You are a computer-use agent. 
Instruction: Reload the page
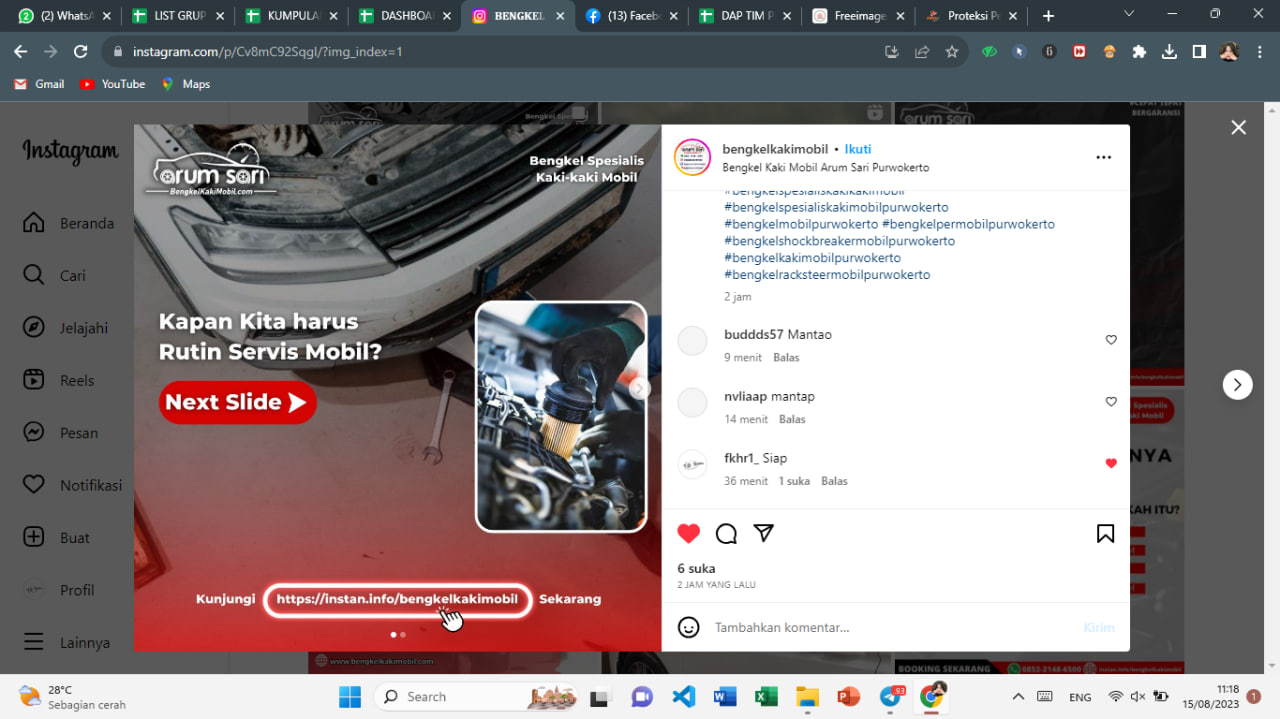tap(81, 52)
